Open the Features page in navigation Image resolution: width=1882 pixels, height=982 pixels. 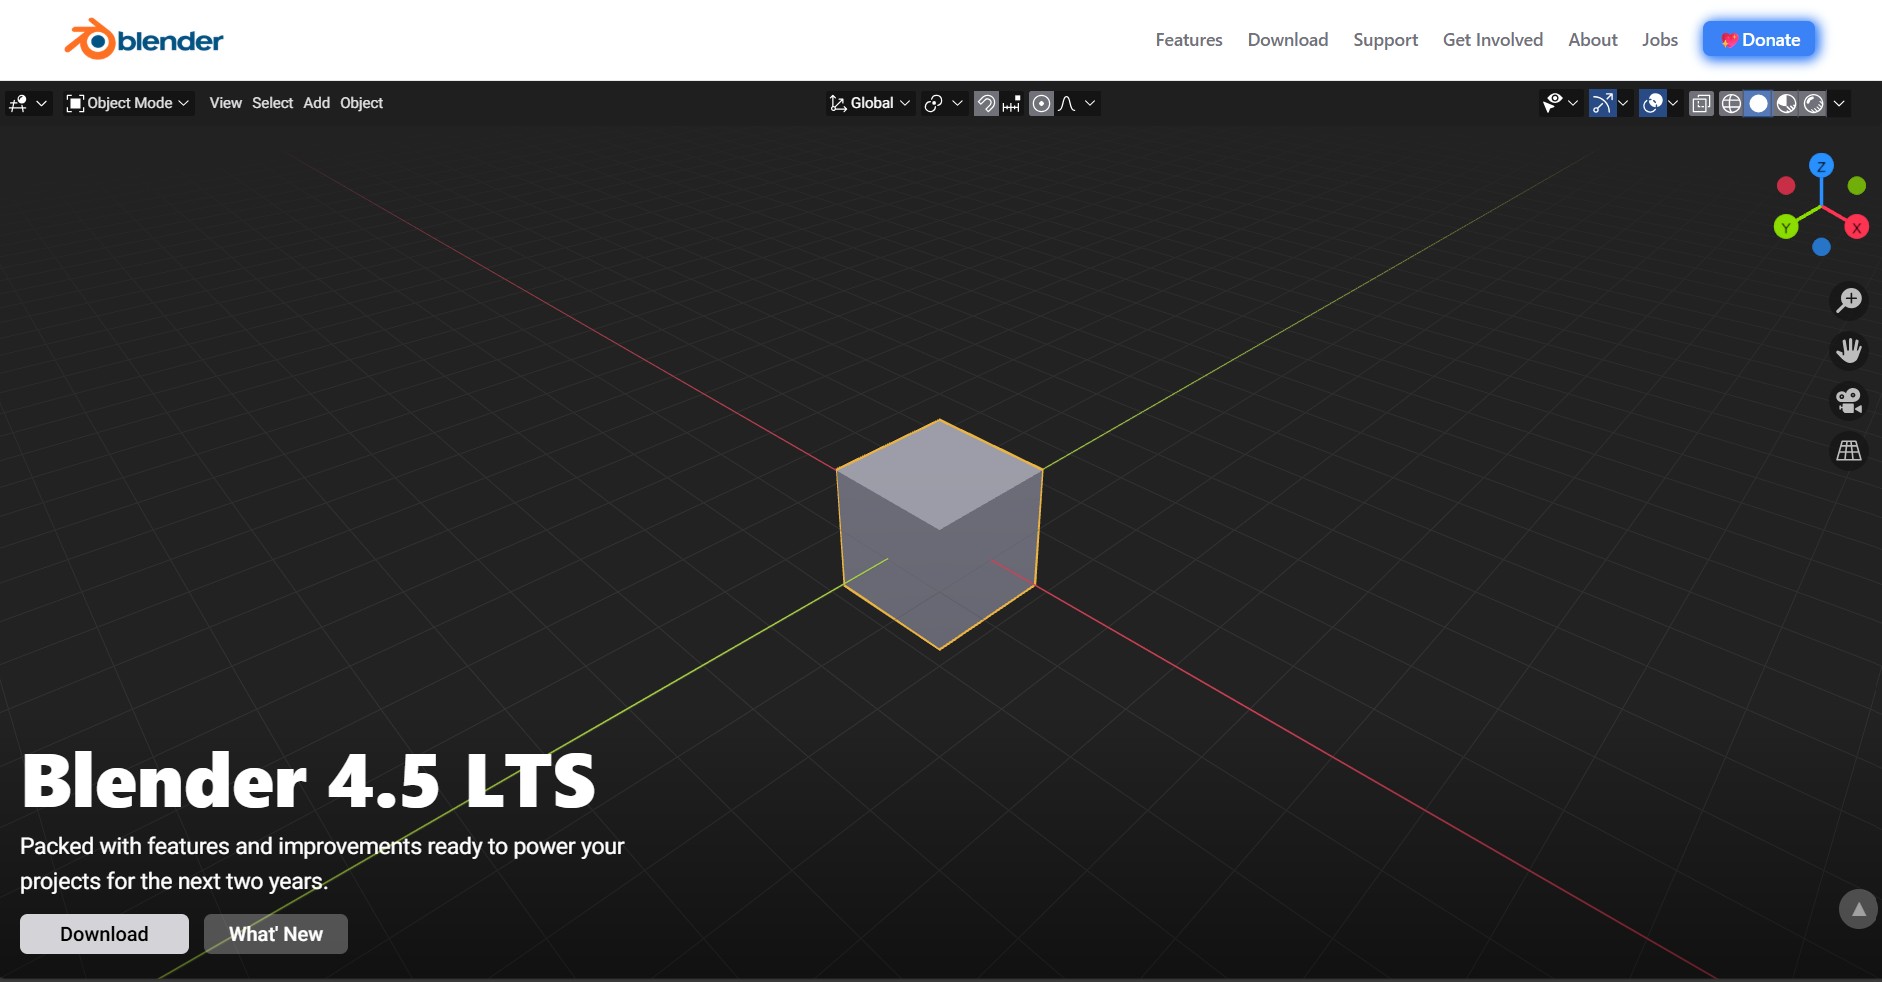tap(1188, 40)
